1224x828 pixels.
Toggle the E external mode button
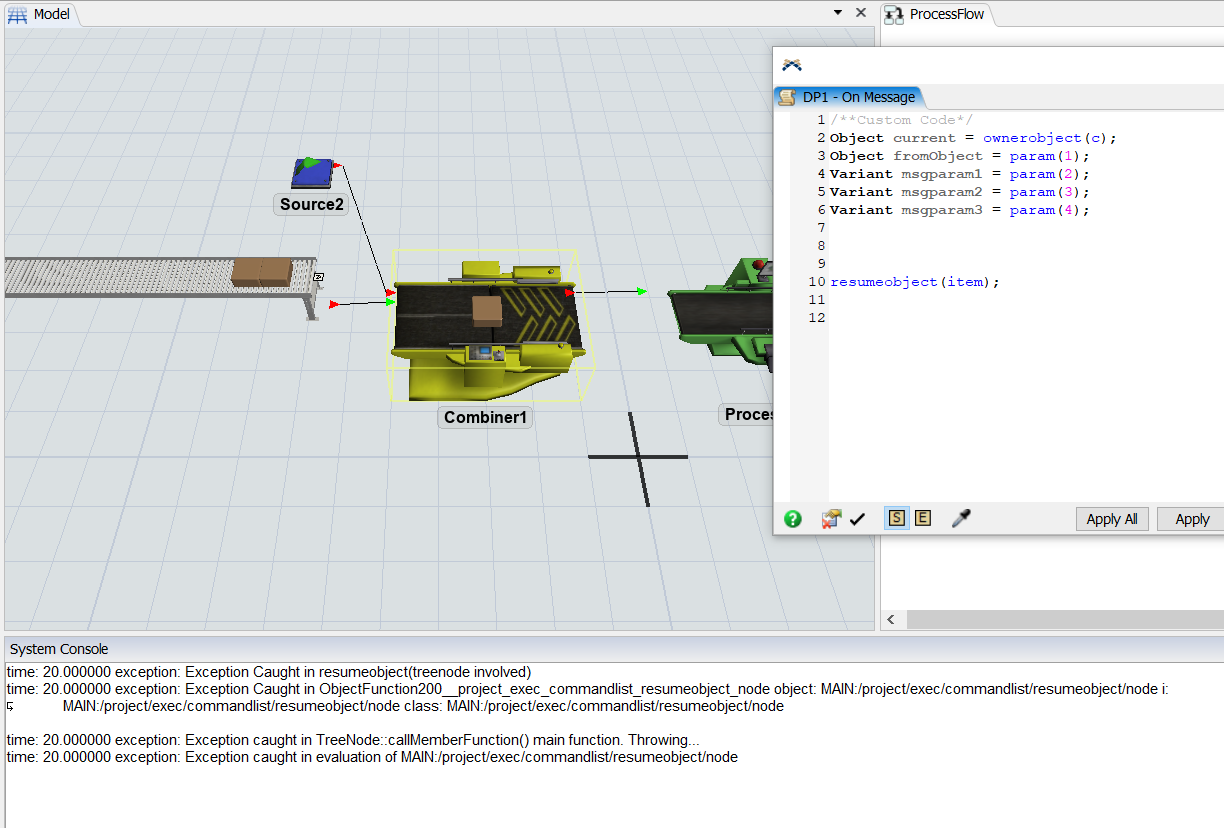coord(923,518)
